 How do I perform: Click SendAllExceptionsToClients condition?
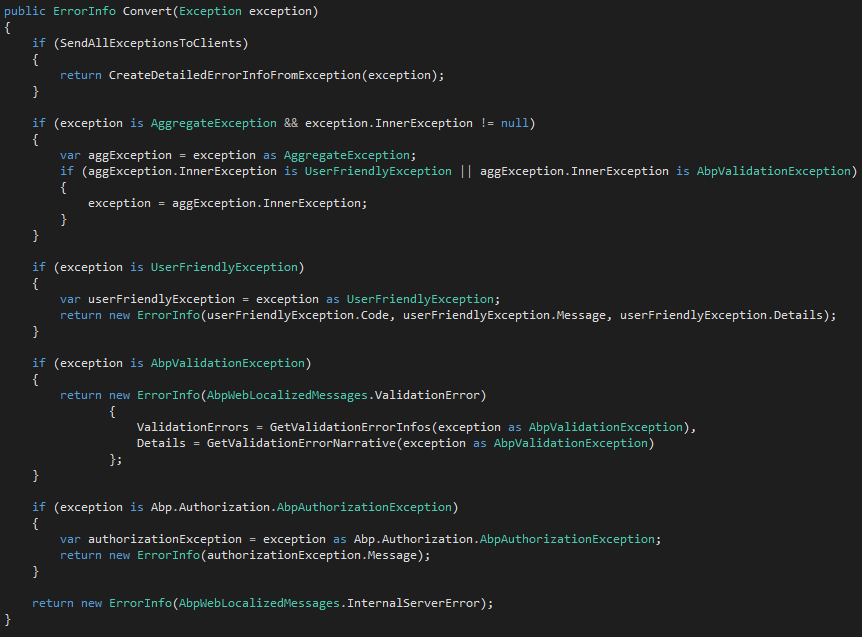click(x=151, y=43)
